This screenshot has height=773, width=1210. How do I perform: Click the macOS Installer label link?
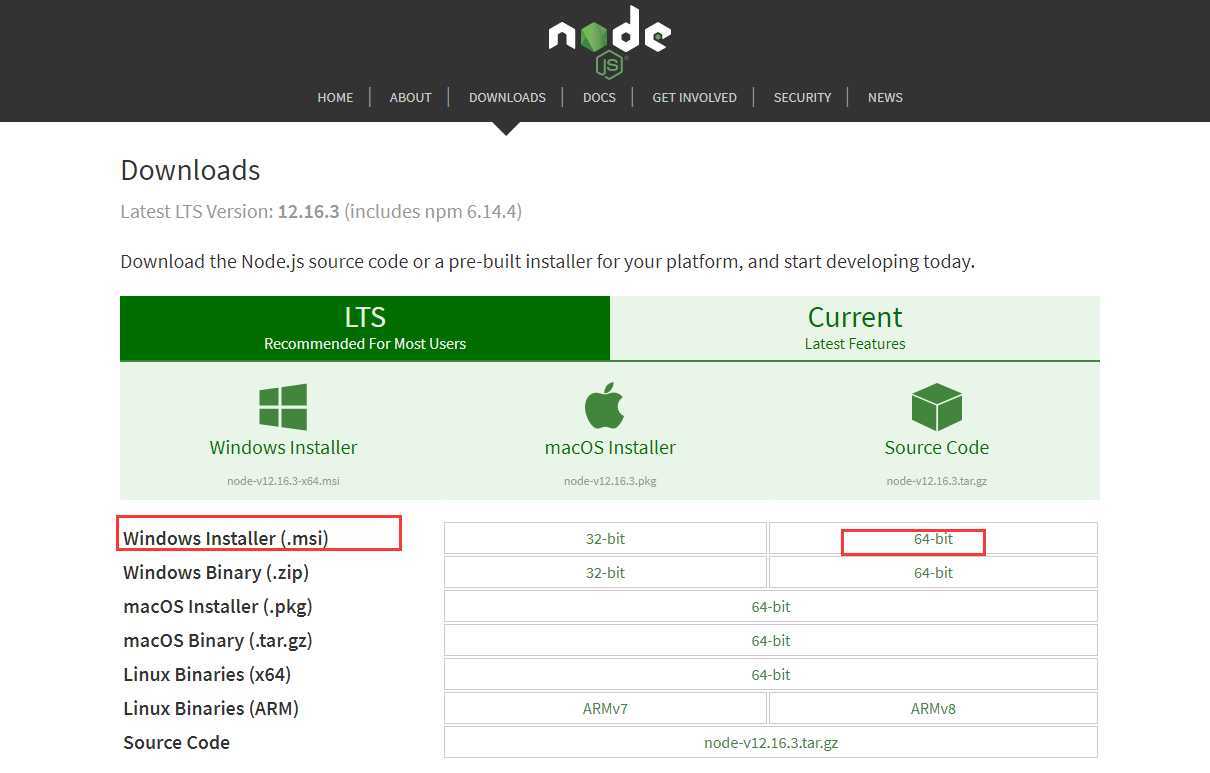[x=610, y=447]
